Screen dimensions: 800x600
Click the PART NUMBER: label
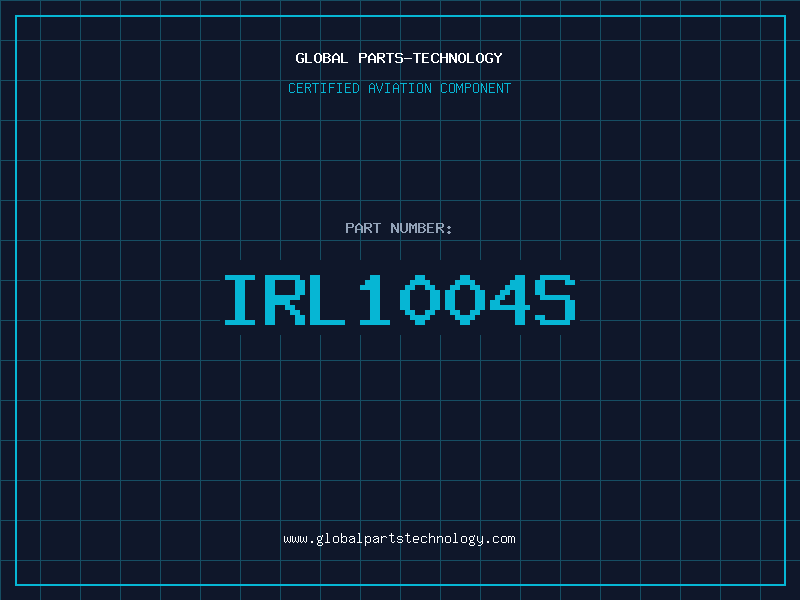coord(399,228)
